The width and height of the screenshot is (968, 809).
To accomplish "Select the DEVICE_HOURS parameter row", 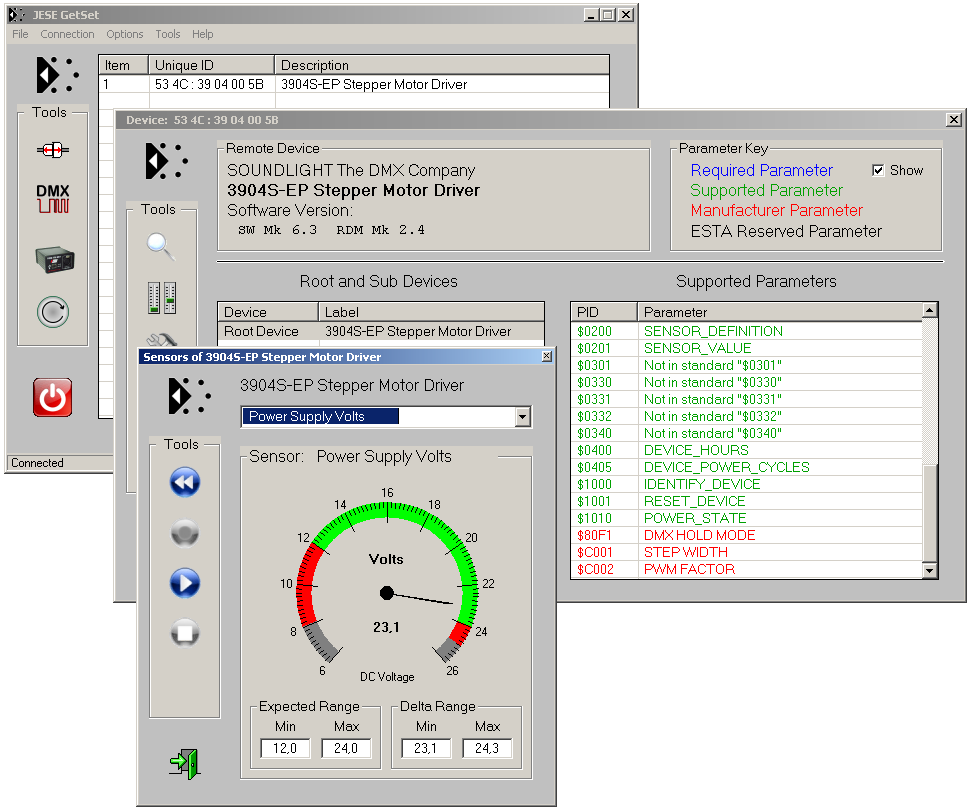I will (696, 450).
